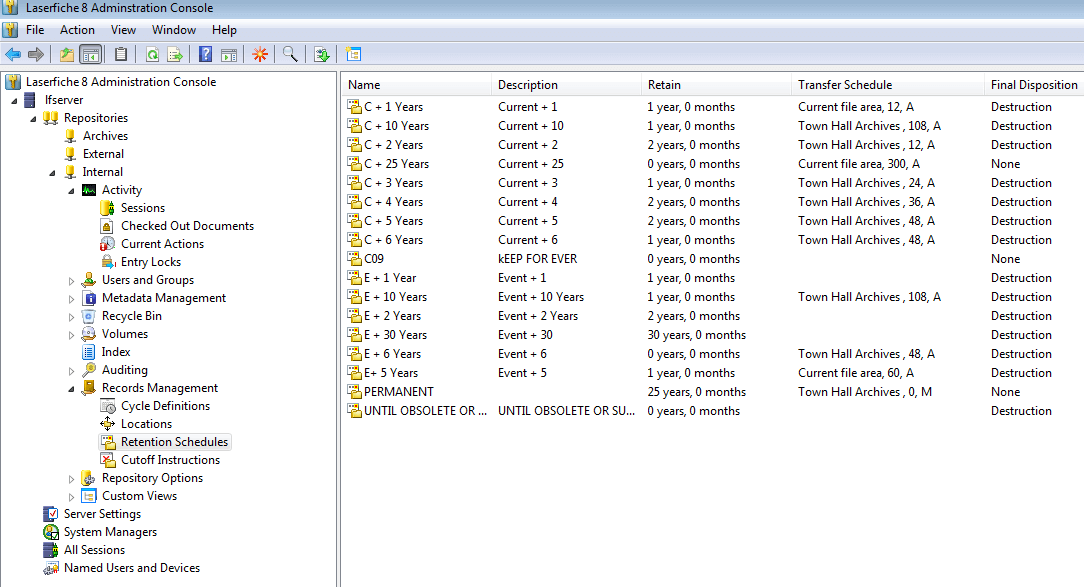Click the lfserver server icon in tree
Screen dimensions: 1084x587
30,100
